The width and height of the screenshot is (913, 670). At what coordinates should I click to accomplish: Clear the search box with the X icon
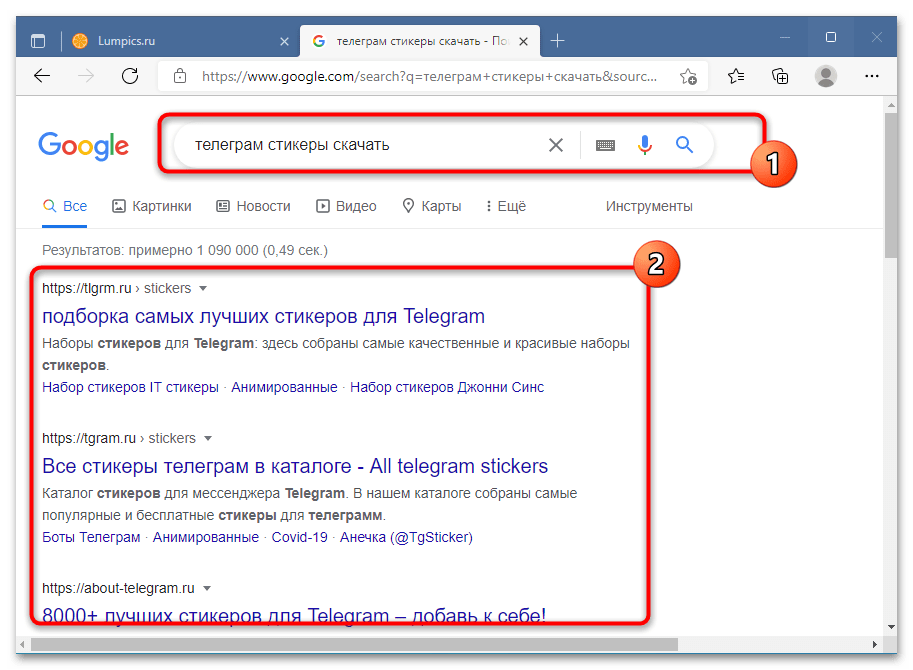(x=556, y=145)
